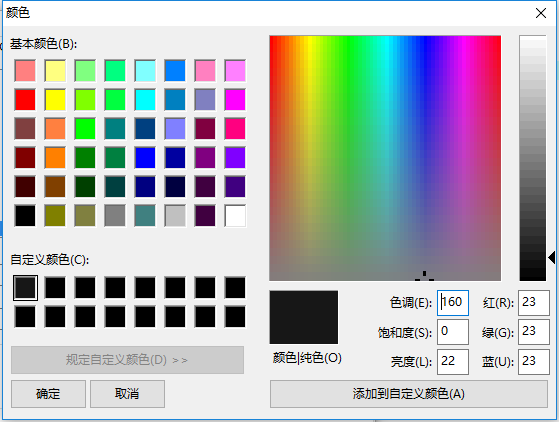The image size is (559, 422).
Task: Confirm with the 确定 button
Action: coord(48,394)
